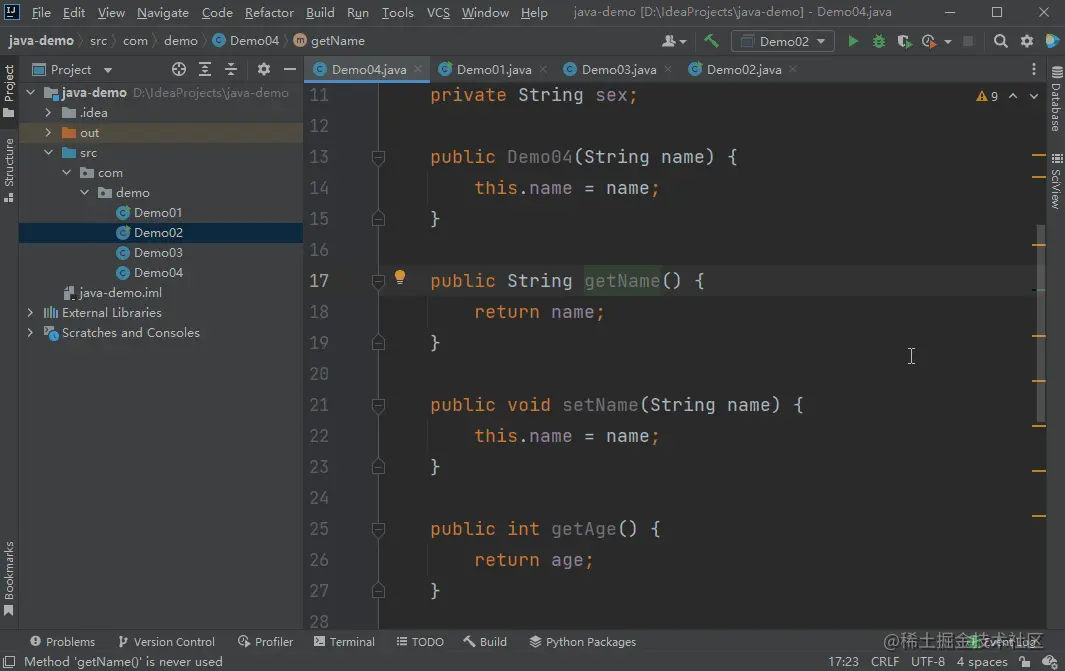
Task: Open JetBrains toolbox icon at far right toolbar
Action: (1051, 41)
